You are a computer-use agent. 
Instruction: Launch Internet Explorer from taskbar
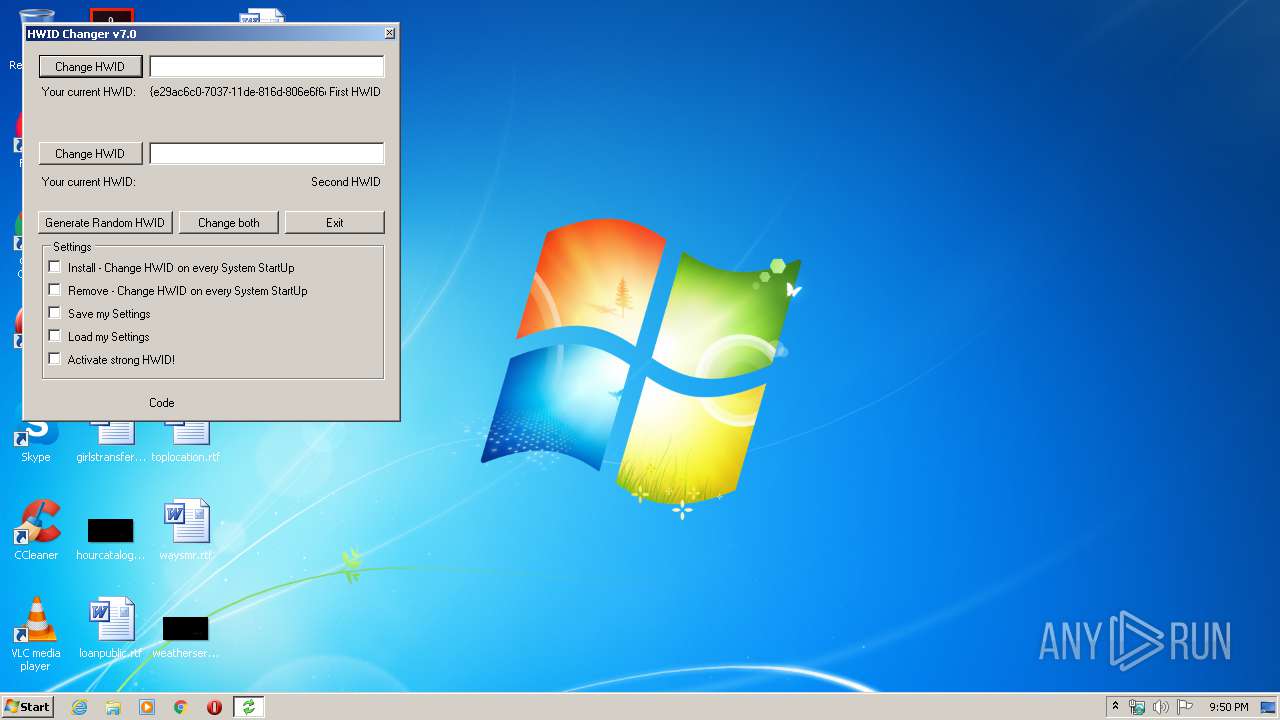click(x=79, y=707)
